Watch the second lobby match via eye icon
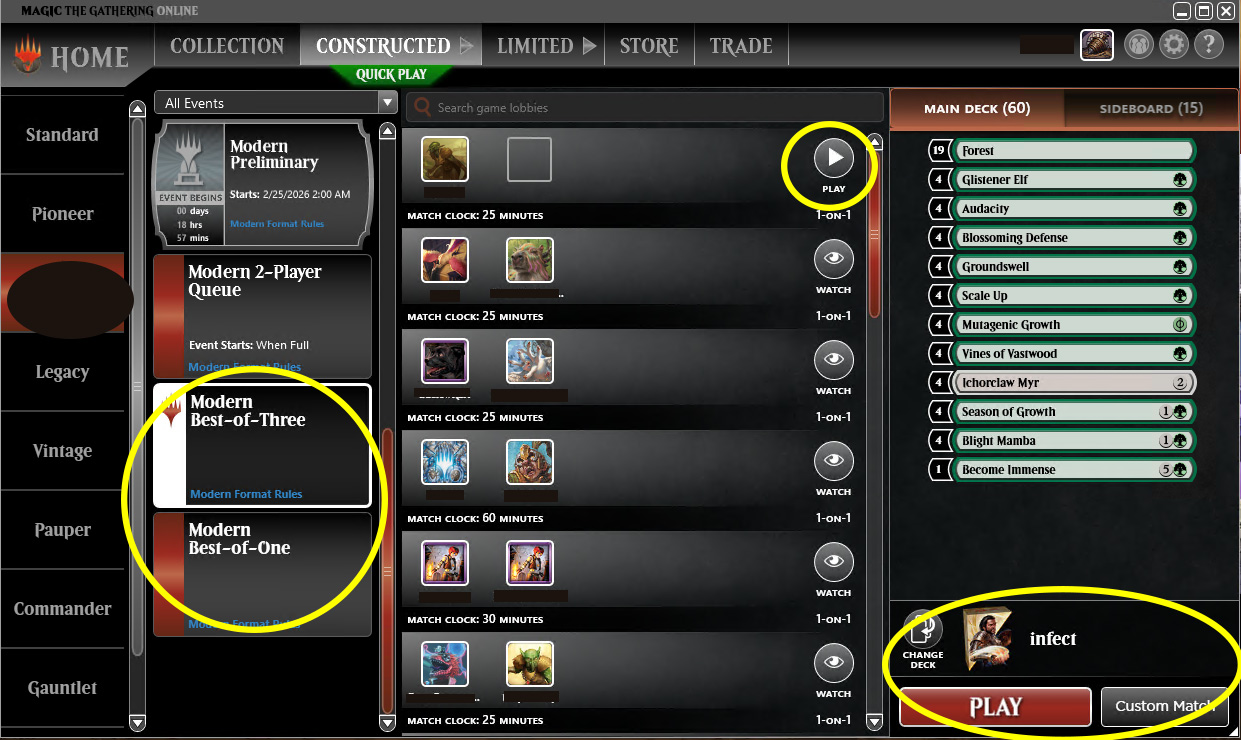Image resolution: width=1241 pixels, height=740 pixels. coord(834,259)
